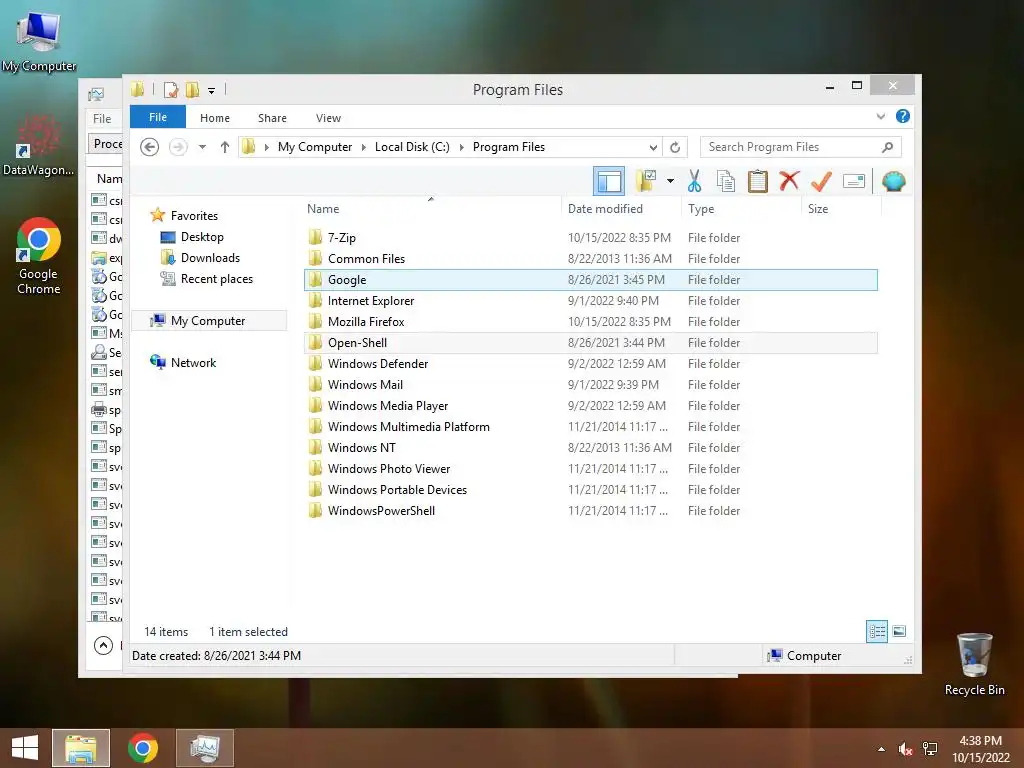Click Program Files in the address bar
The image size is (1024, 768).
[509, 147]
